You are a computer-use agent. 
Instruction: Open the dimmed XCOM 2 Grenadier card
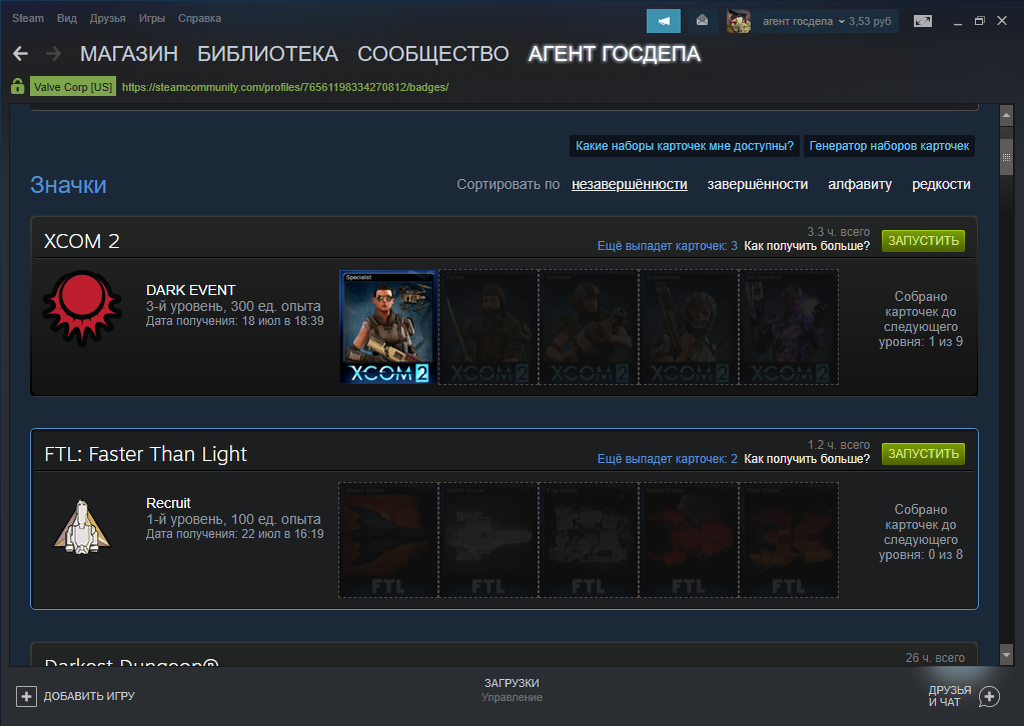pos(588,327)
